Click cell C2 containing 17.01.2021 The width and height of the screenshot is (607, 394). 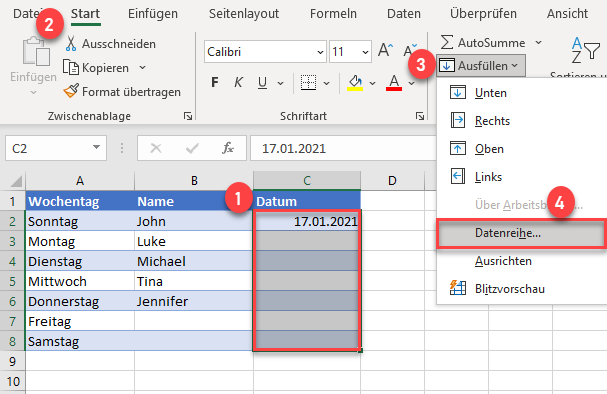coord(307,221)
